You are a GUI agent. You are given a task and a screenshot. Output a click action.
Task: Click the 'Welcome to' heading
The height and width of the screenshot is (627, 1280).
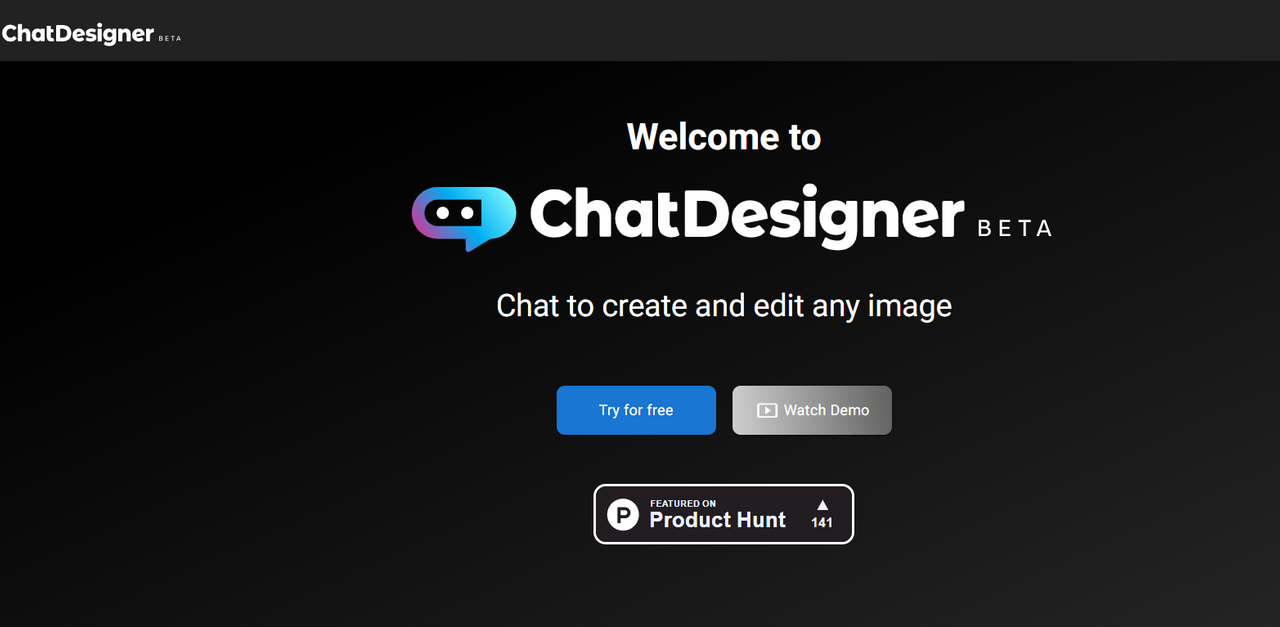point(724,136)
